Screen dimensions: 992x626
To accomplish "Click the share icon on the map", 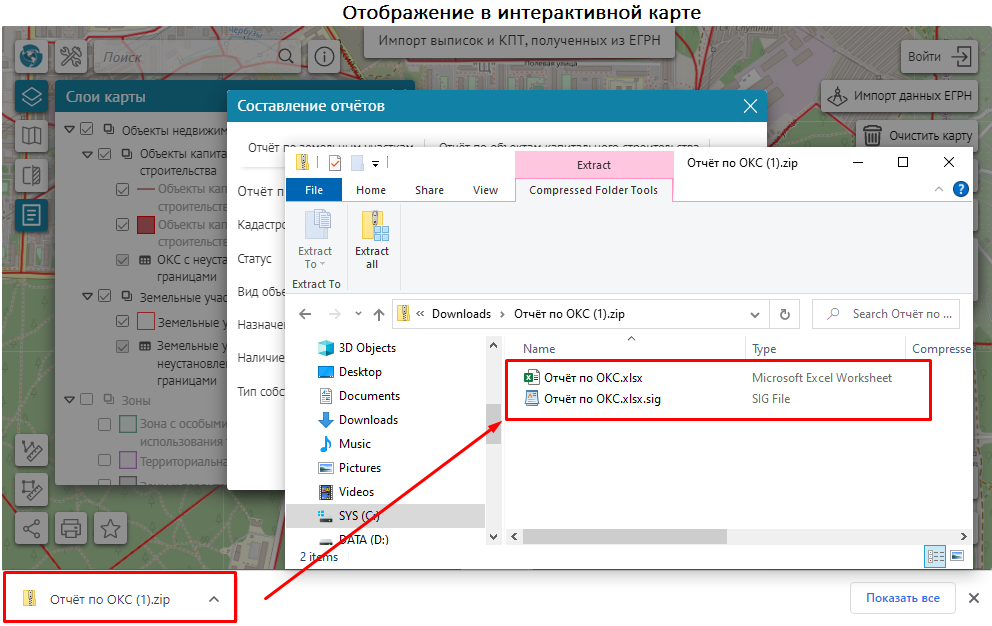I will pyautogui.click(x=32, y=528).
